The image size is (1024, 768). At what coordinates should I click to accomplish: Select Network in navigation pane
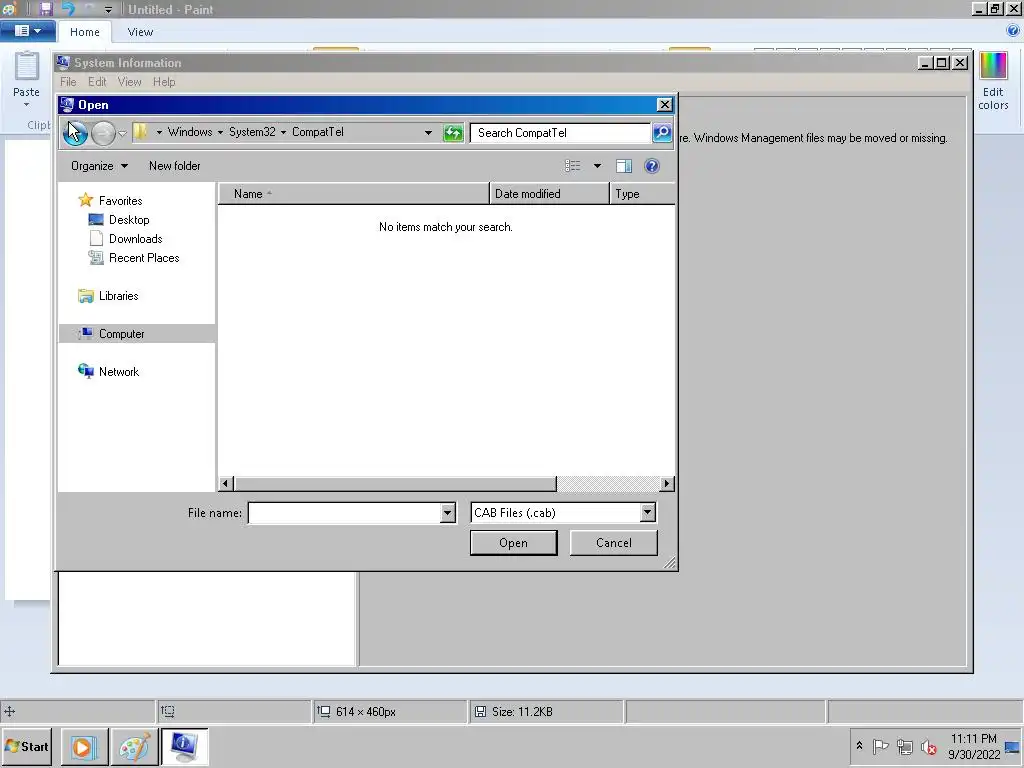coord(119,372)
